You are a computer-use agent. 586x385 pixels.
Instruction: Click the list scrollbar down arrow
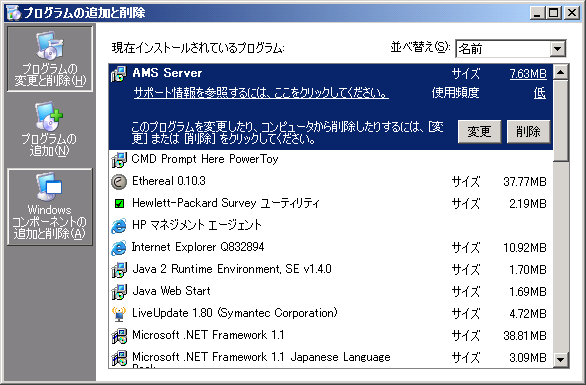click(x=561, y=360)
